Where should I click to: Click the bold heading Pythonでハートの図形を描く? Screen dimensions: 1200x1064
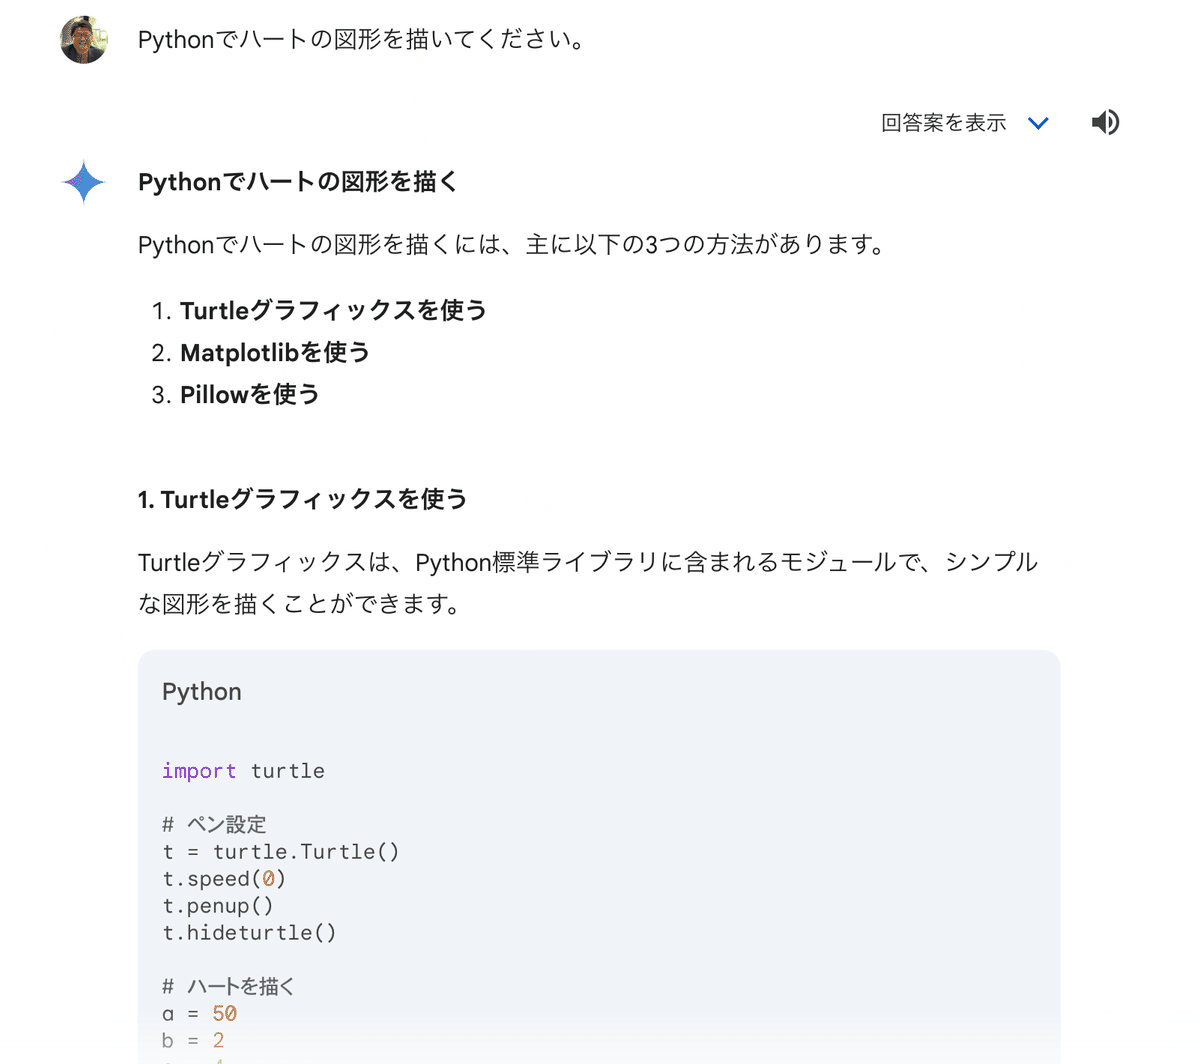298,182
